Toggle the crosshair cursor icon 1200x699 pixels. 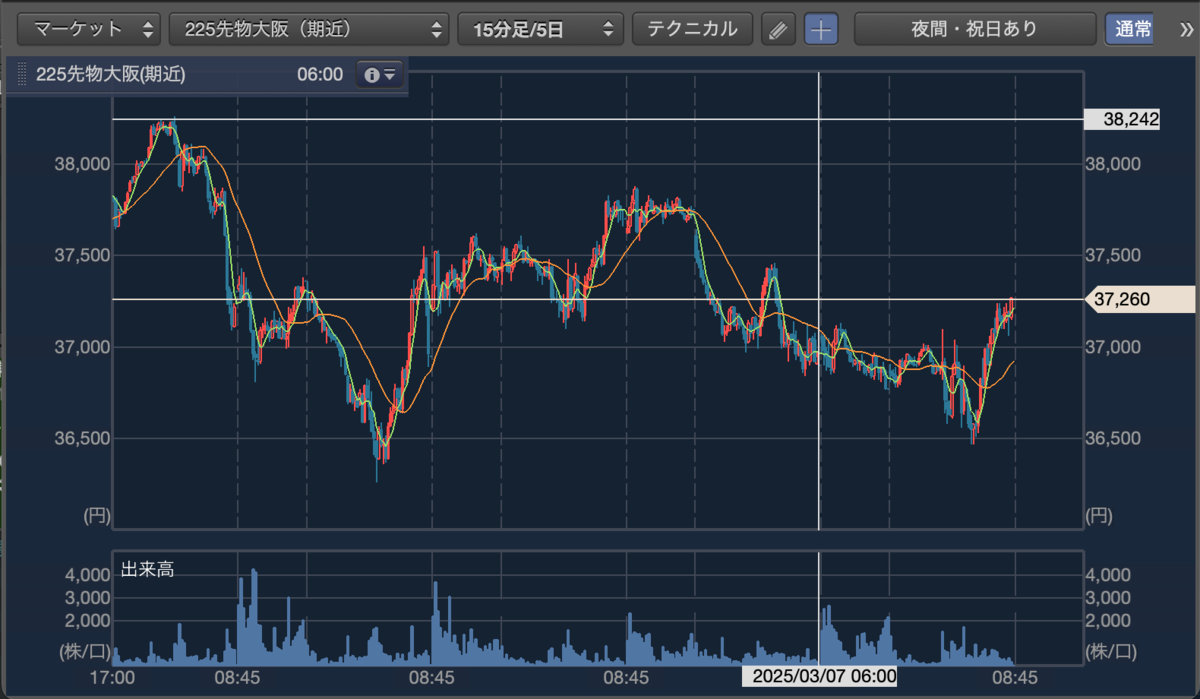coord(821,29)
